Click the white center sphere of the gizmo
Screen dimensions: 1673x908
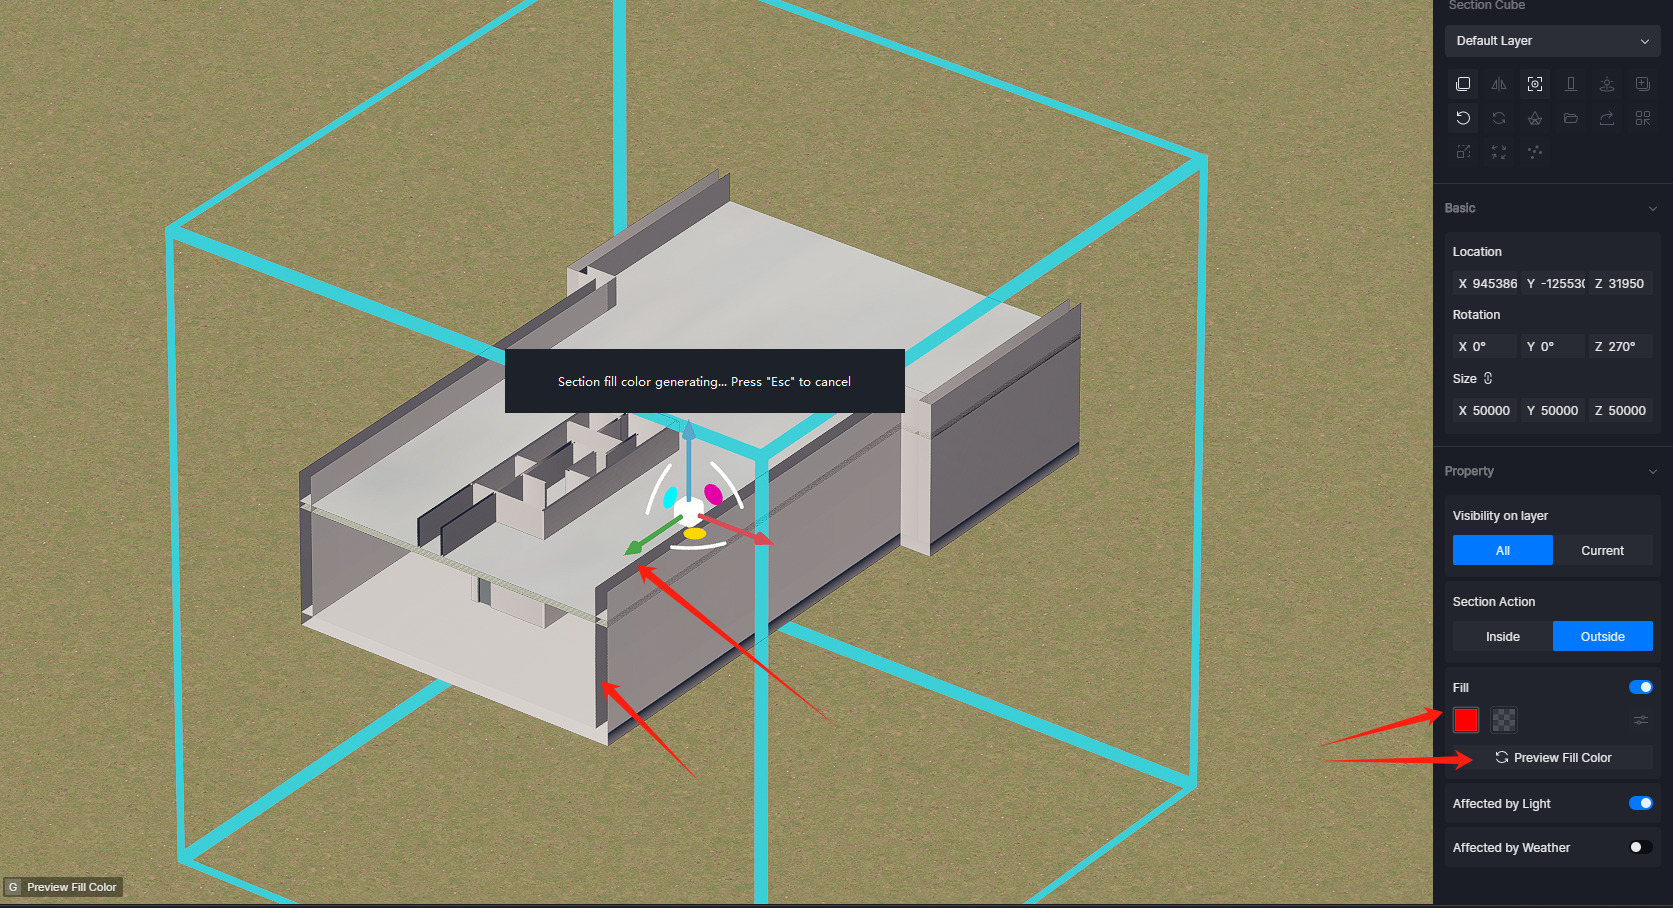pyautogui.click(x=689, y=510)
